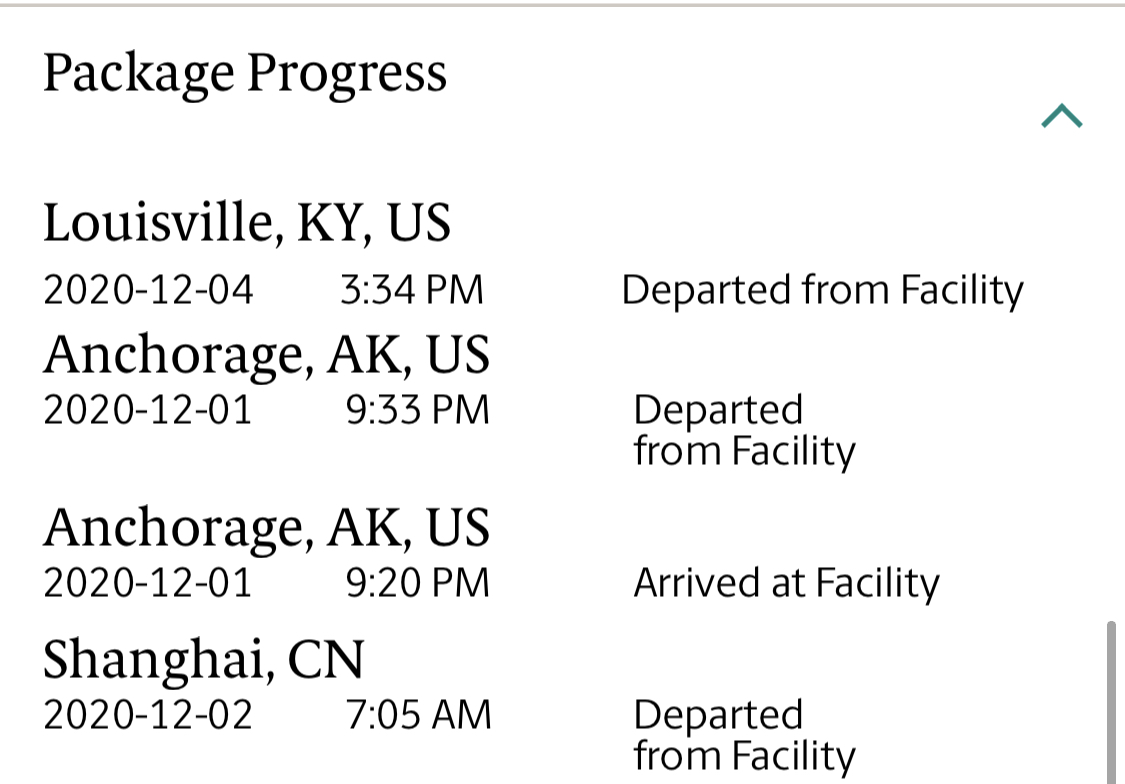Click the 2020-12-01 date beside 9:33 PM

tap(149, 411)
